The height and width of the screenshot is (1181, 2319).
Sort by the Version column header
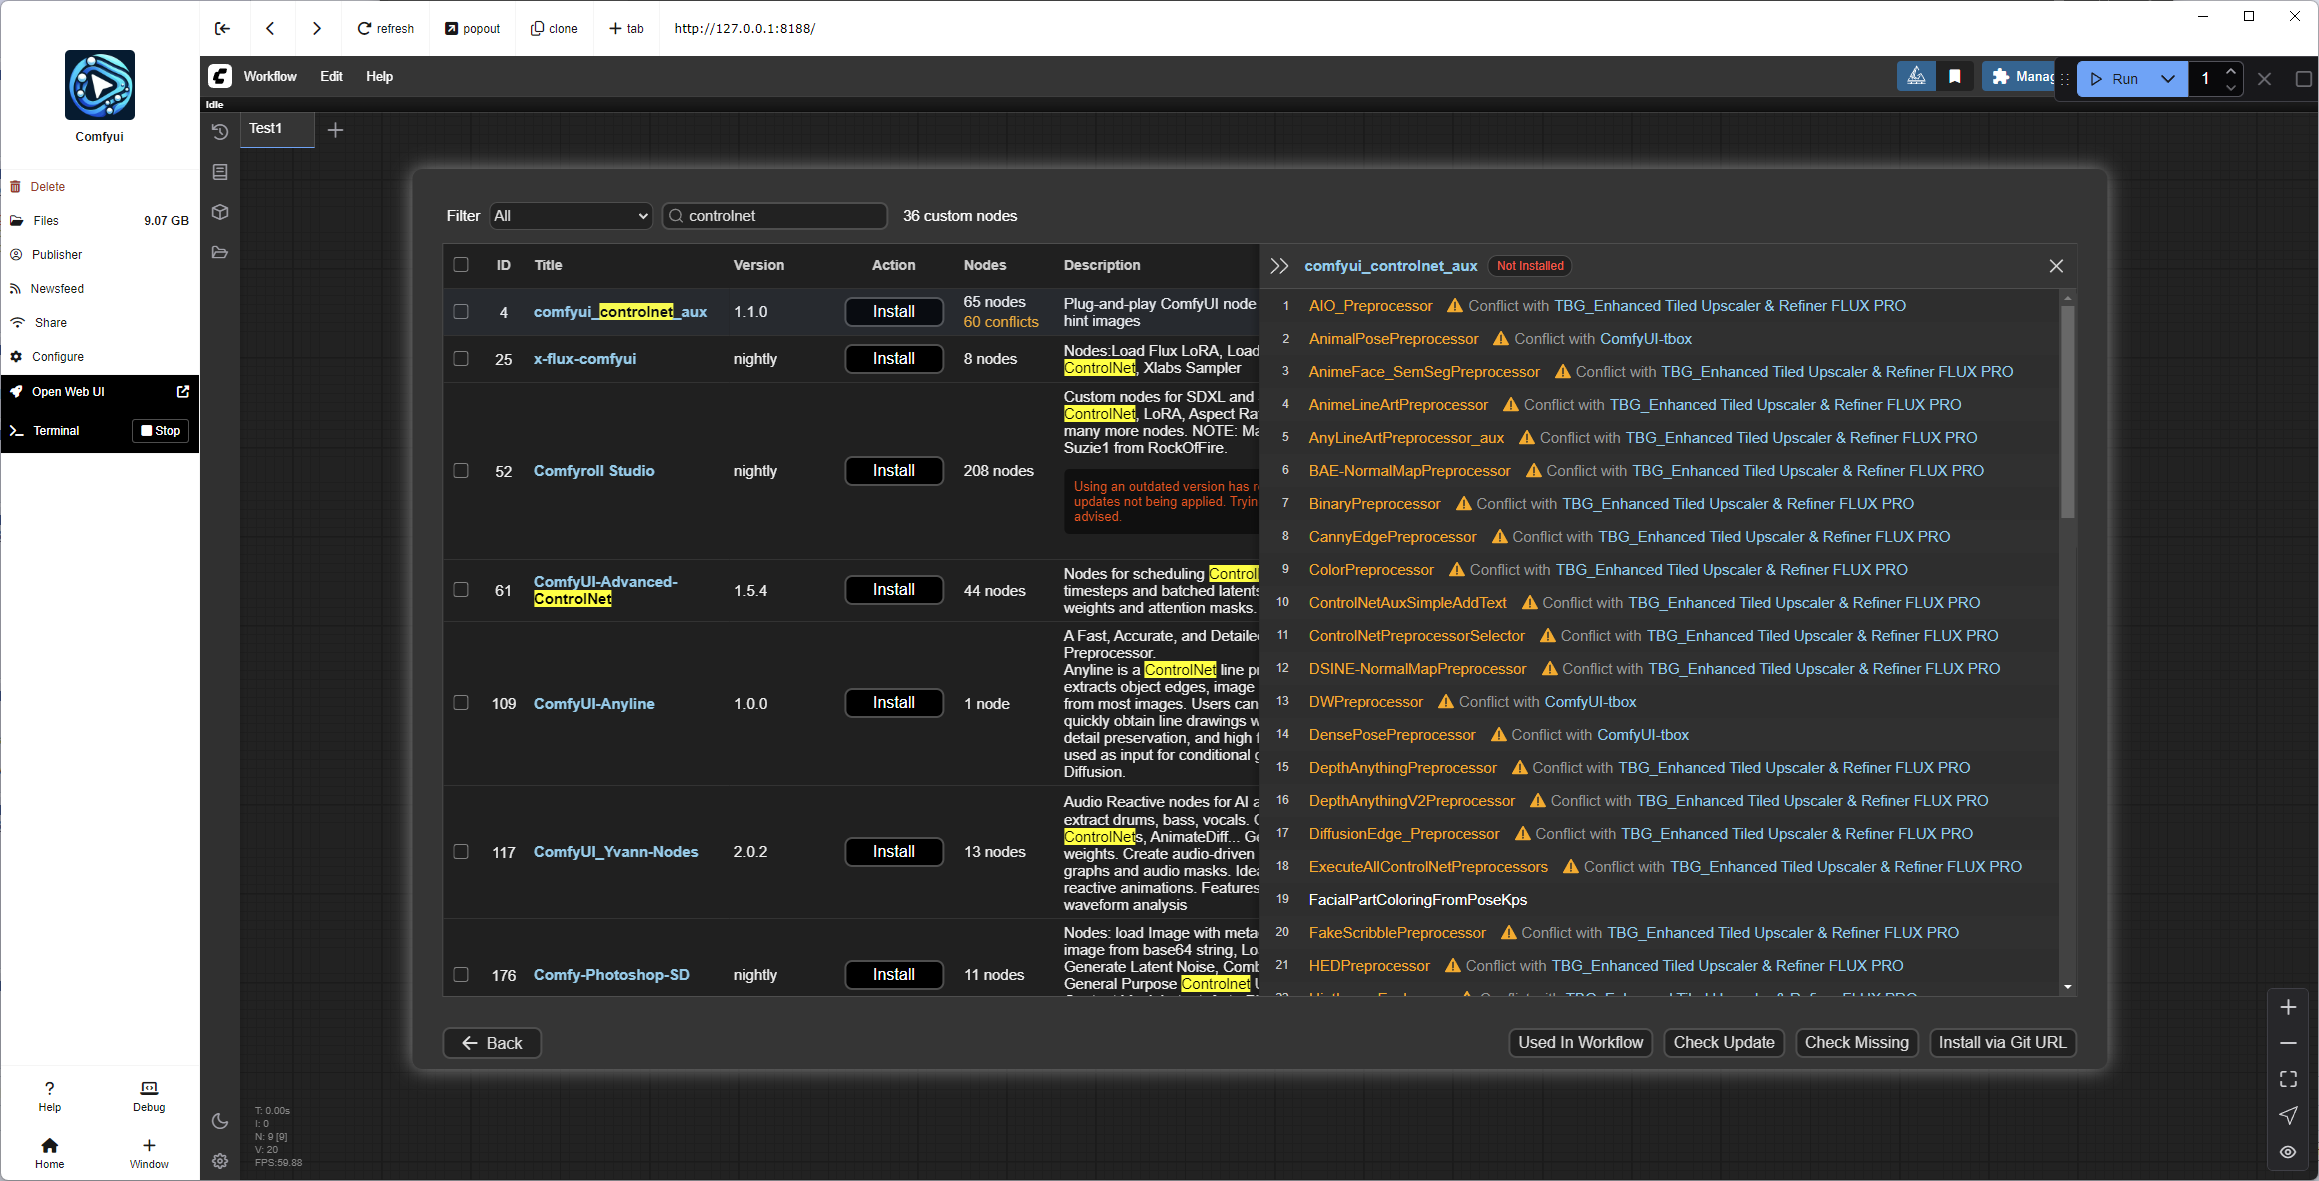pos(759,265)
